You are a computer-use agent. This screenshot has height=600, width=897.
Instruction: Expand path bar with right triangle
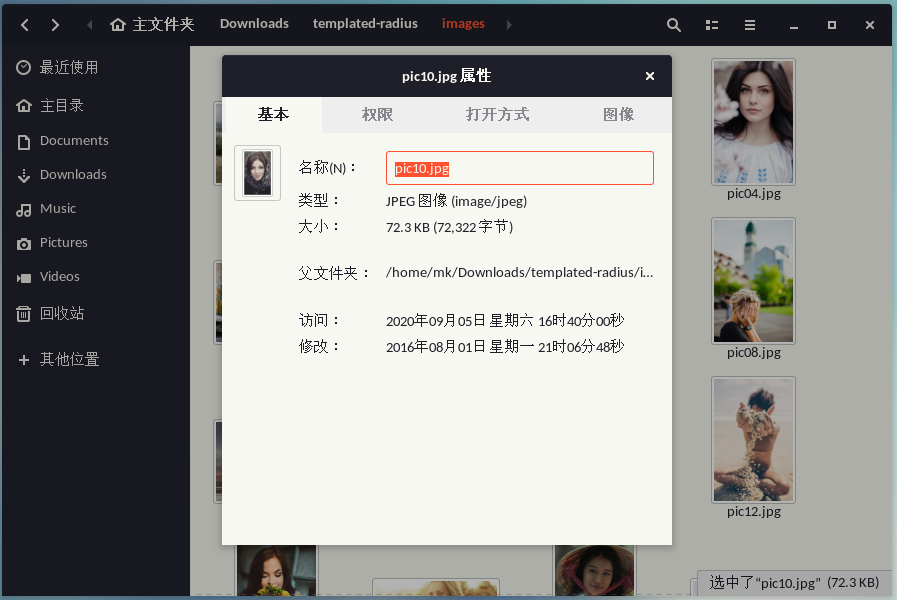(x=509, y=24)
